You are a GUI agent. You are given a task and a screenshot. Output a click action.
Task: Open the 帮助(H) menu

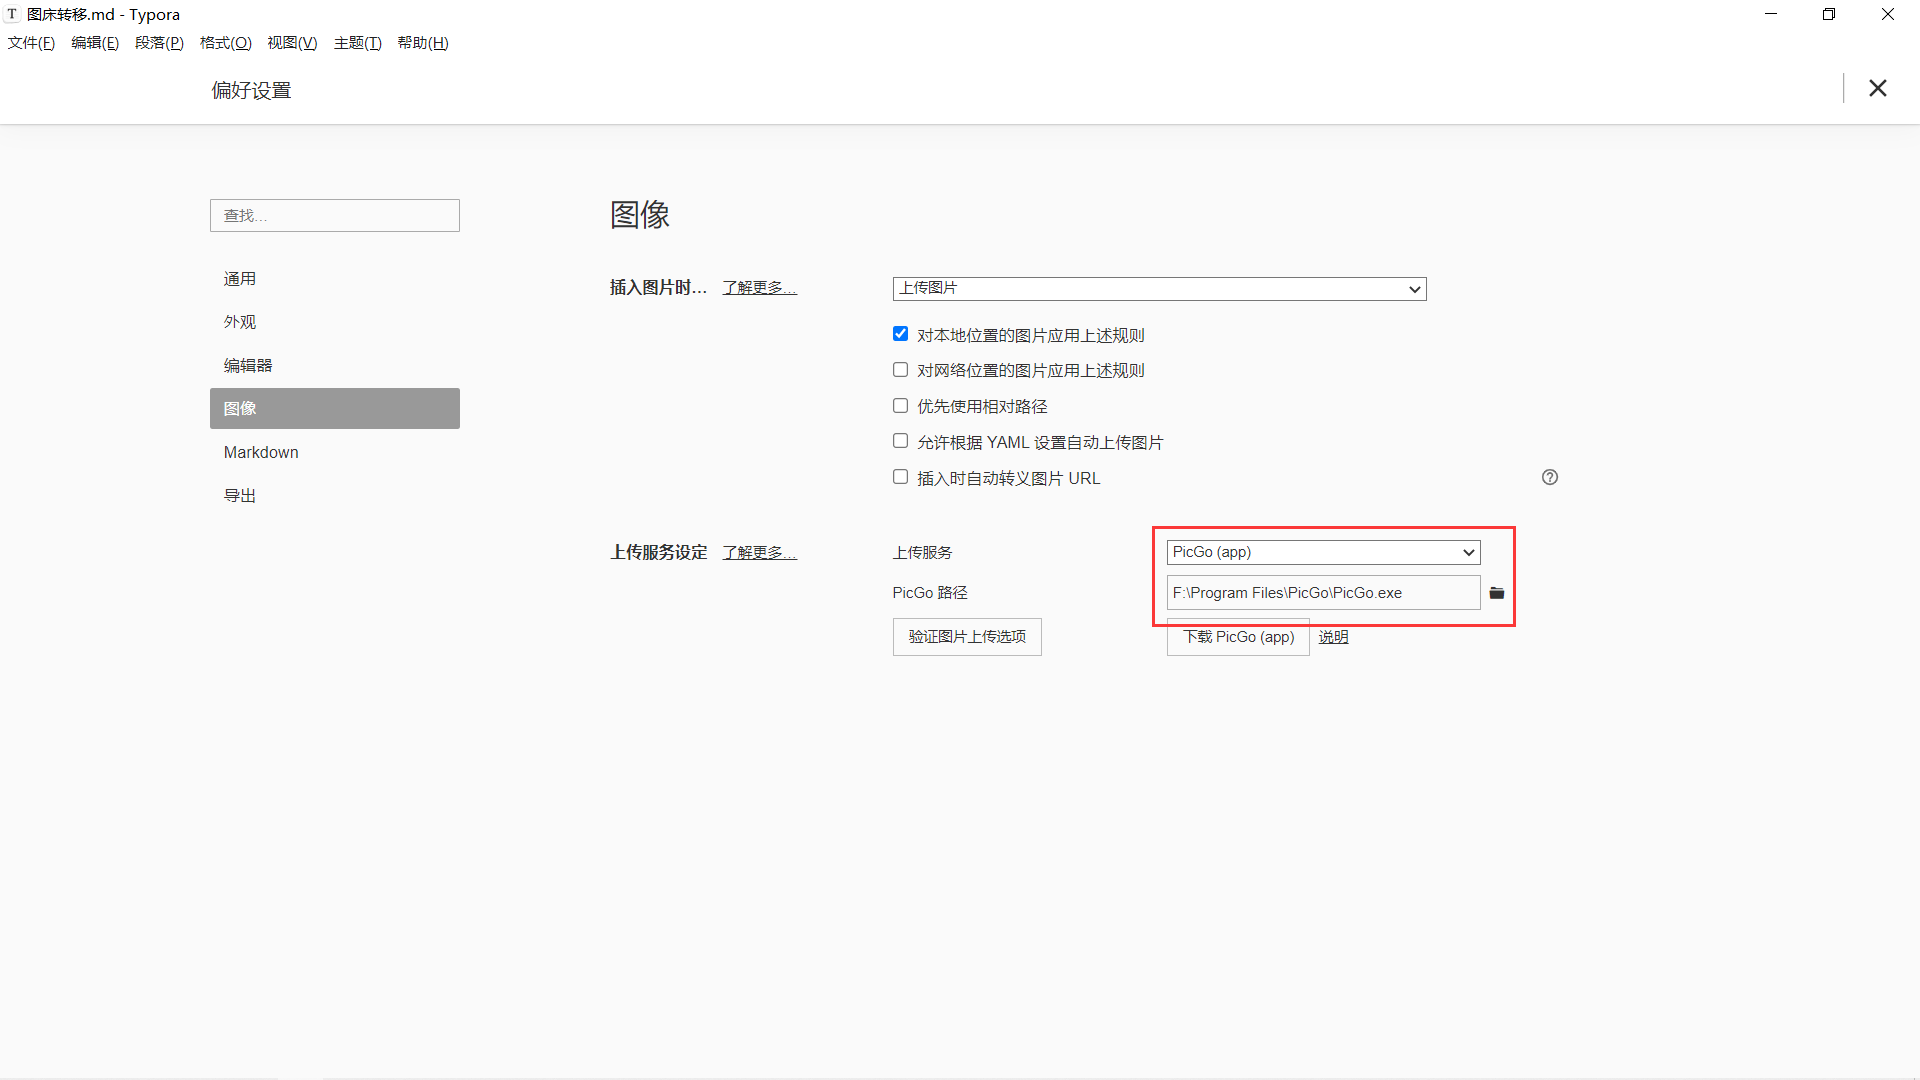tap(423, 43)
